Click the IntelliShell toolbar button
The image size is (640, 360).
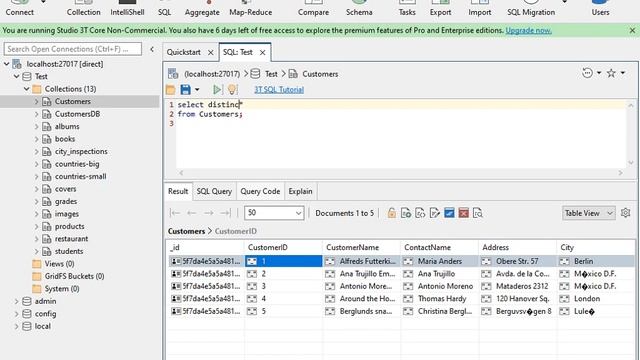click(127, 8)
